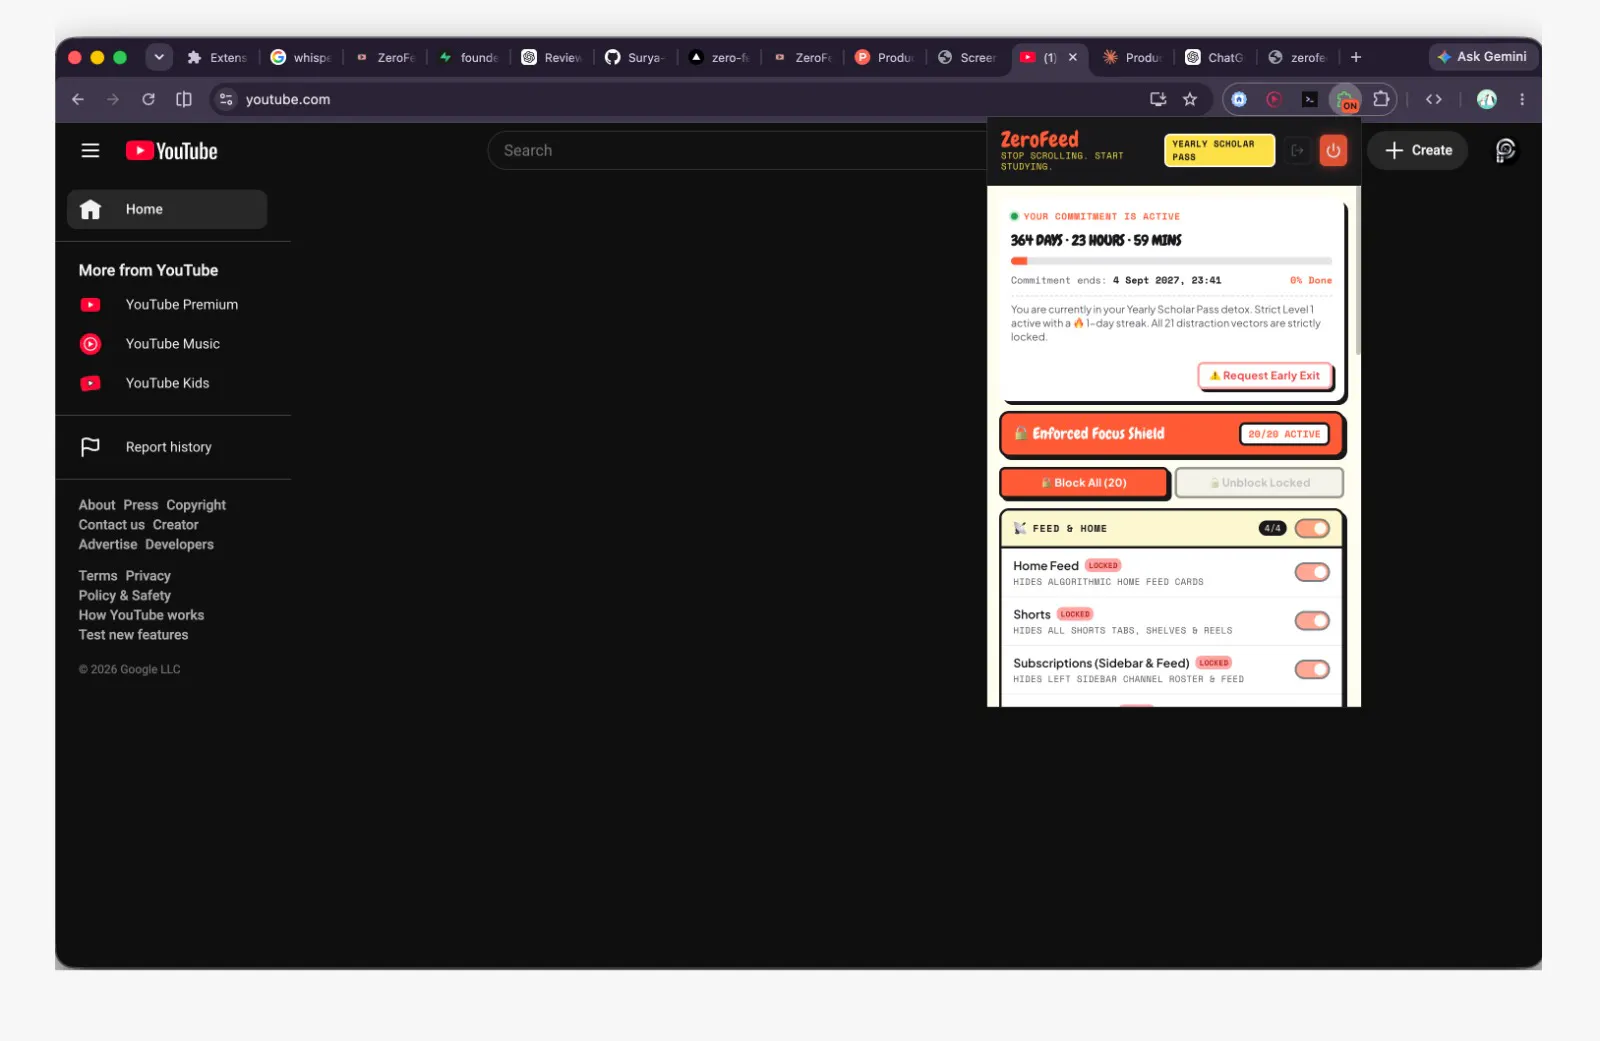This screenshot has width=1600, height=1041.
Task: Click the browser forward arrow
Action: 113,99
